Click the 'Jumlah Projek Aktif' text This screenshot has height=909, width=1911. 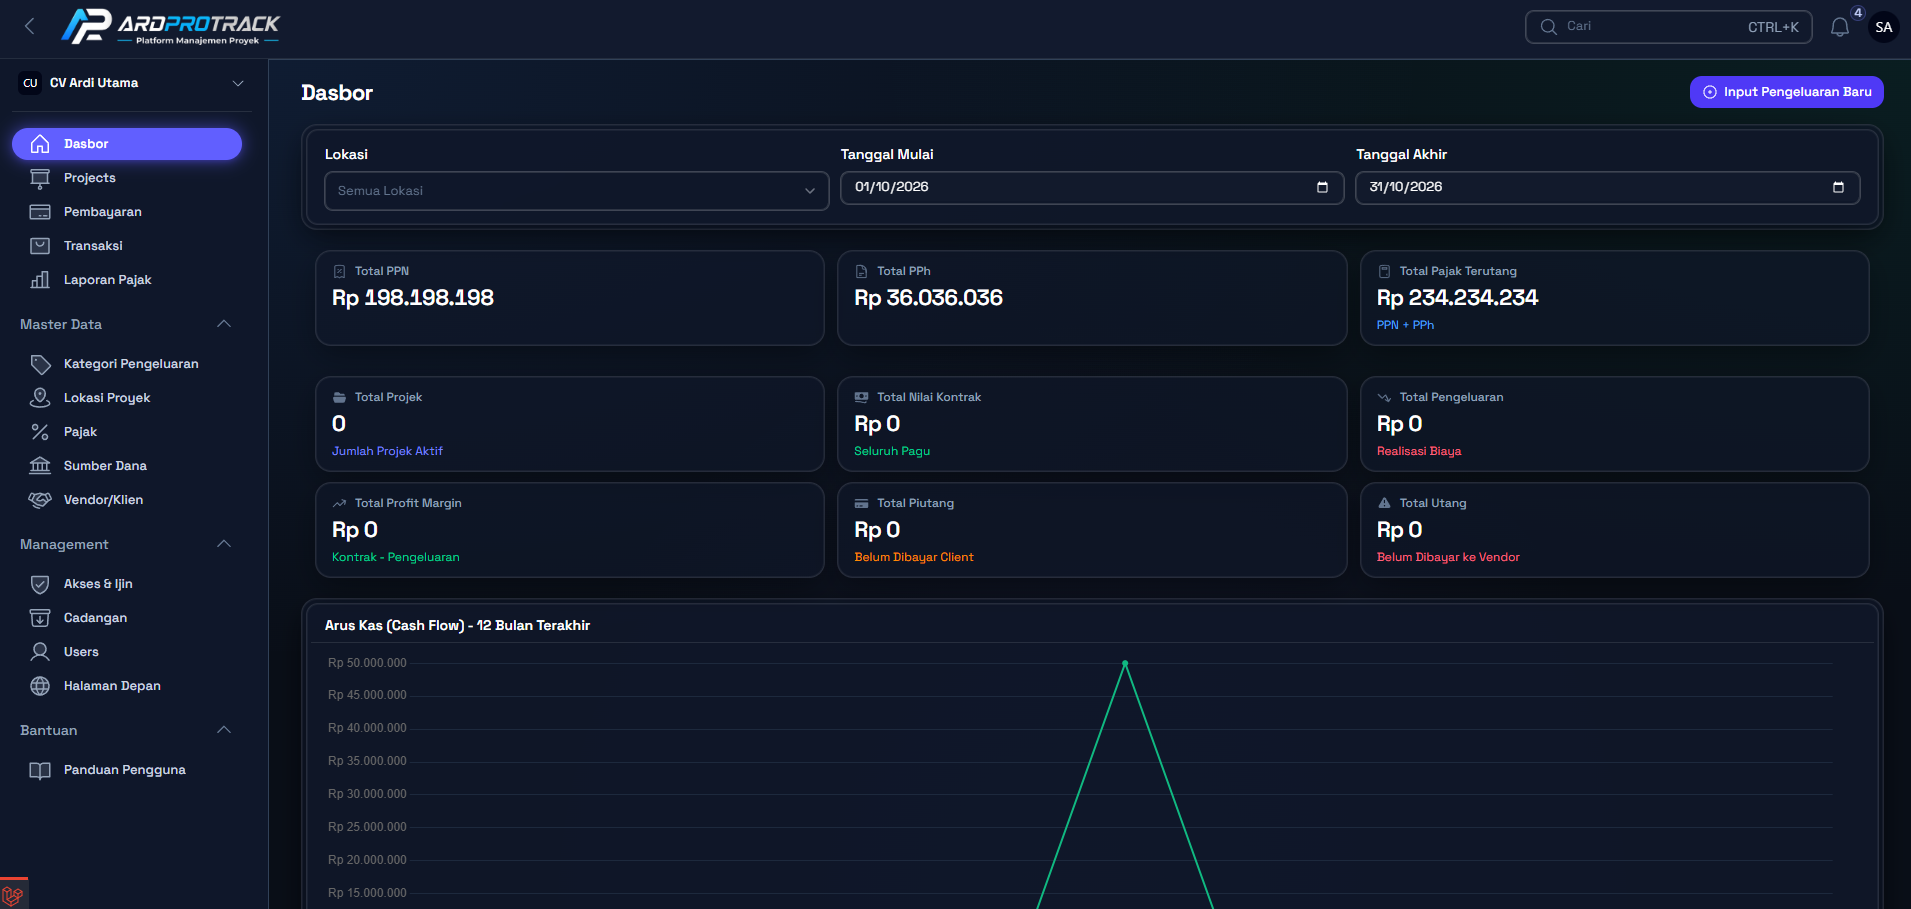pyautogui.click(x=387, y=451)
